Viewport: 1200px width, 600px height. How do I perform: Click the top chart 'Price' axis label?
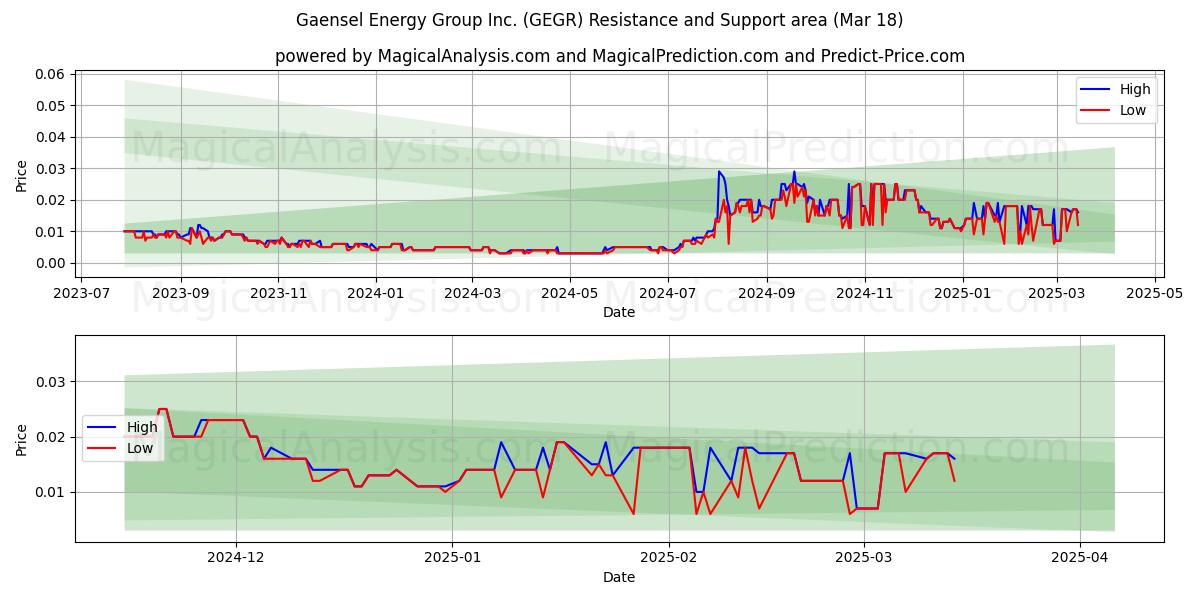22,174
